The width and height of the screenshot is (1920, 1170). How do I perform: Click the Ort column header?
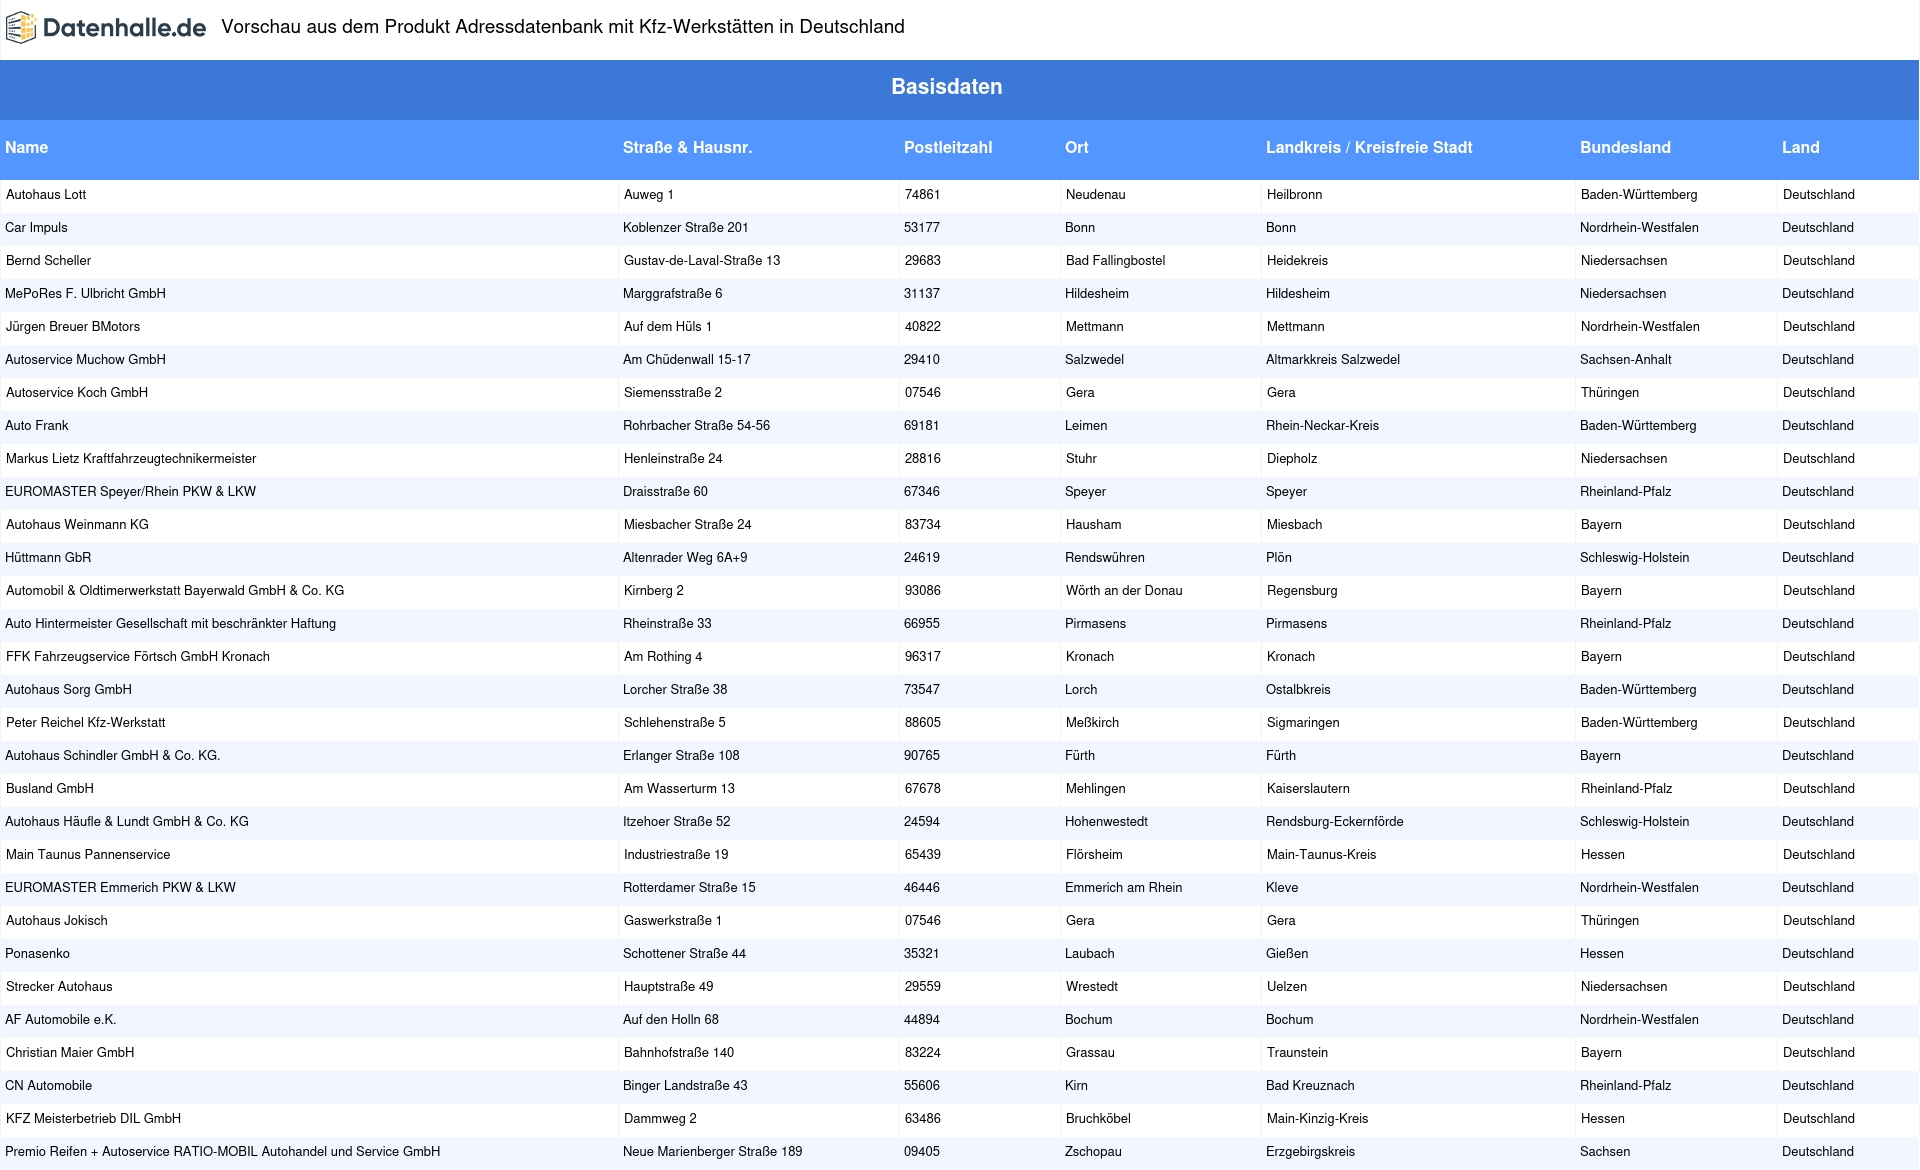point(1076,148)
